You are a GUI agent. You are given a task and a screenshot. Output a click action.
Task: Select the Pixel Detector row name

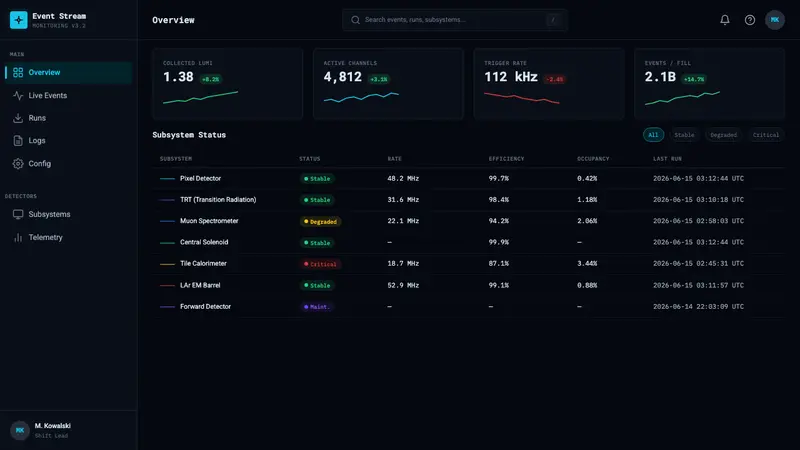[201, 179]
